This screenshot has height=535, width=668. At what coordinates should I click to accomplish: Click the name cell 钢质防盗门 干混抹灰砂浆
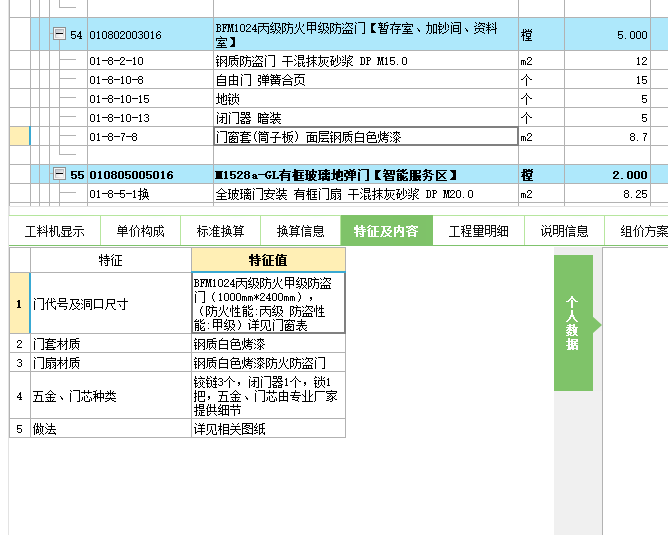pyautogui.click(x=366, y=61)
